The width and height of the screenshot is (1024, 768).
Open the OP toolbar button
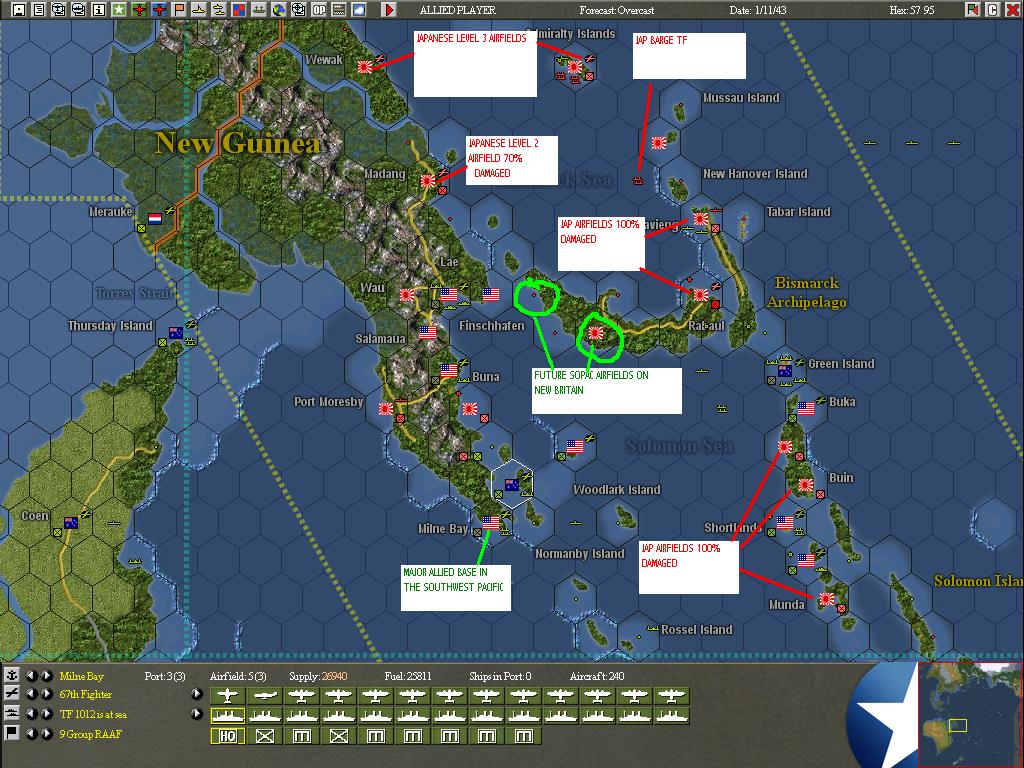point(319,9)
